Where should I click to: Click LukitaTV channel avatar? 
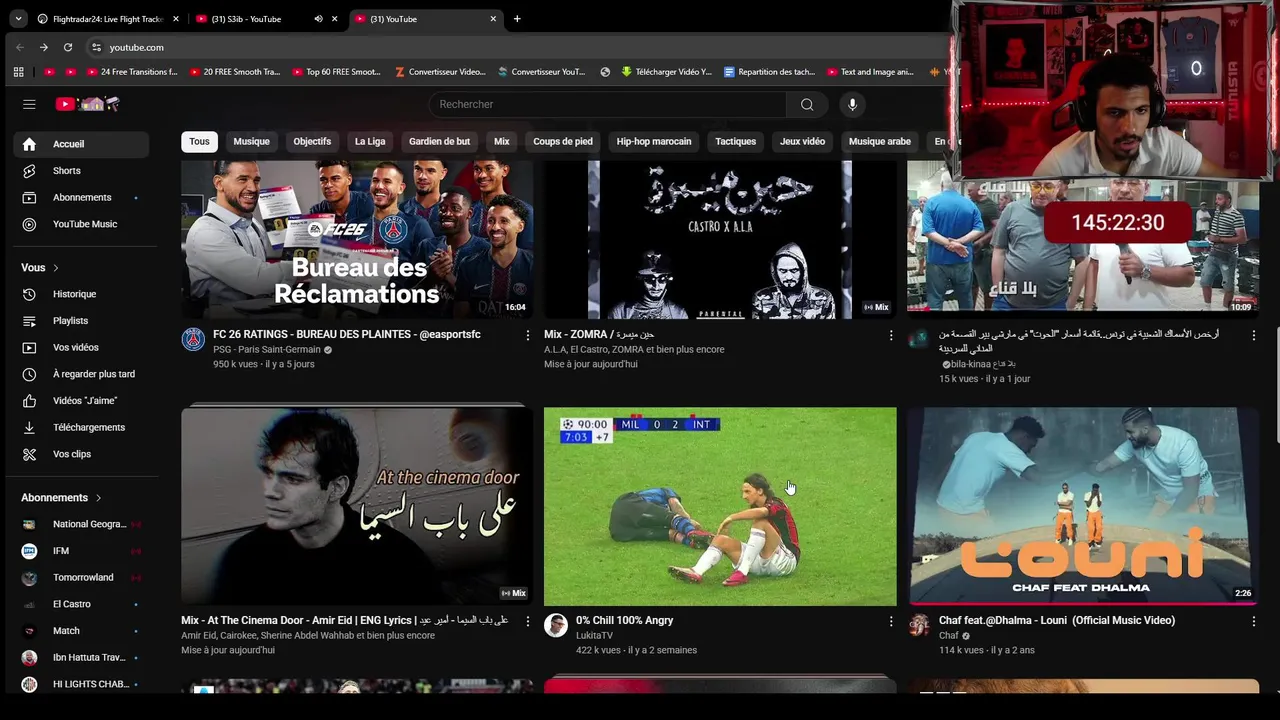point(556,626)
